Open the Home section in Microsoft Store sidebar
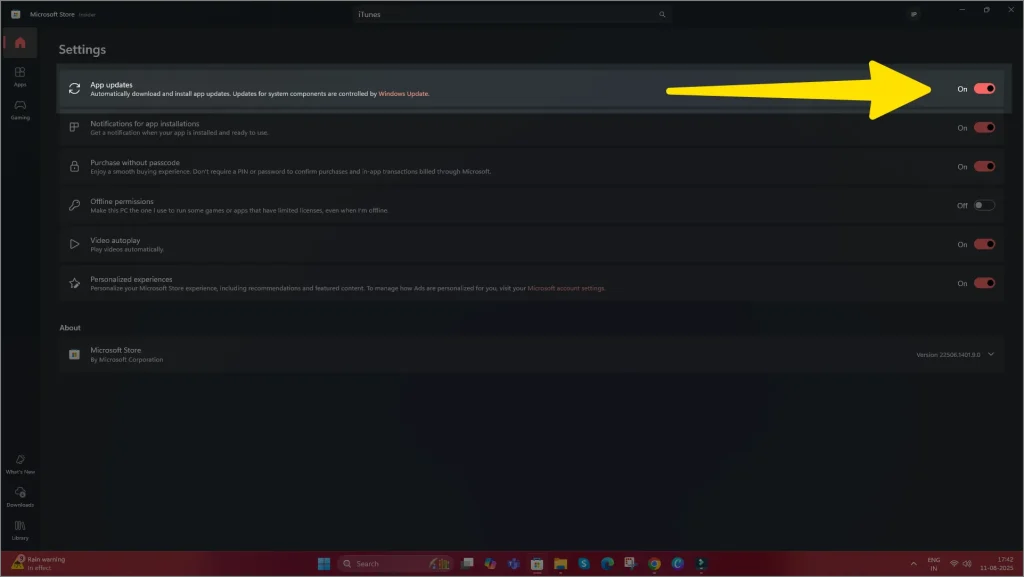1024x577 pixels. tap(18, 42)
